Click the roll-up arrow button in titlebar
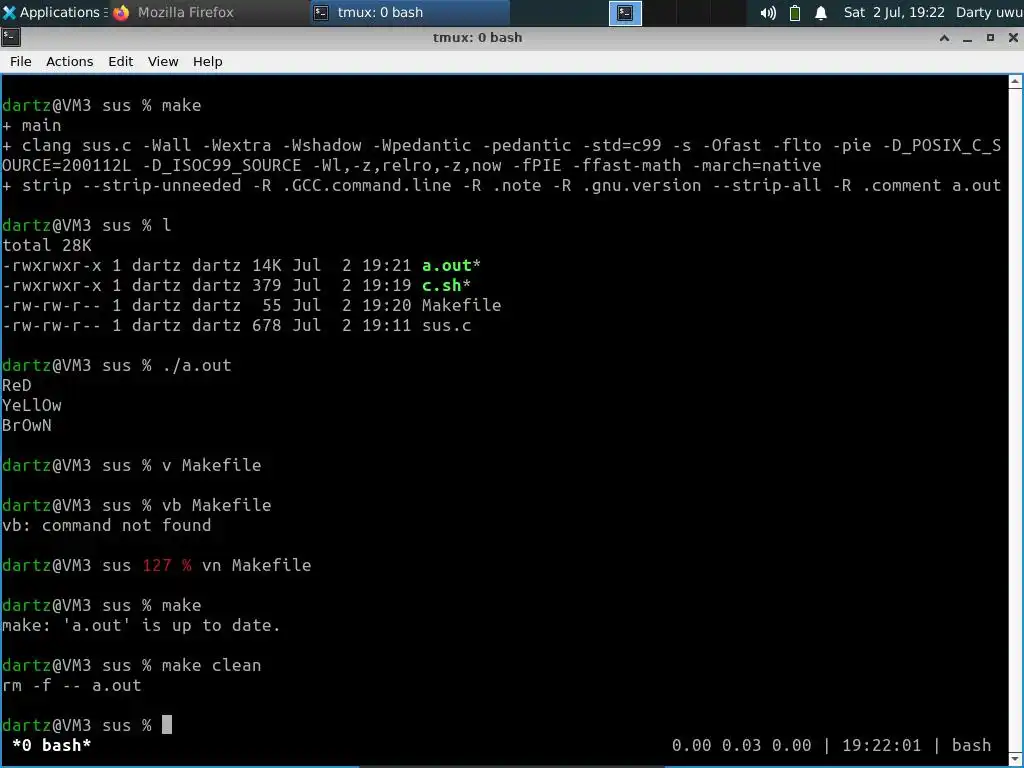This screenshot has width=1024, height=768. (x=944, y=38)
